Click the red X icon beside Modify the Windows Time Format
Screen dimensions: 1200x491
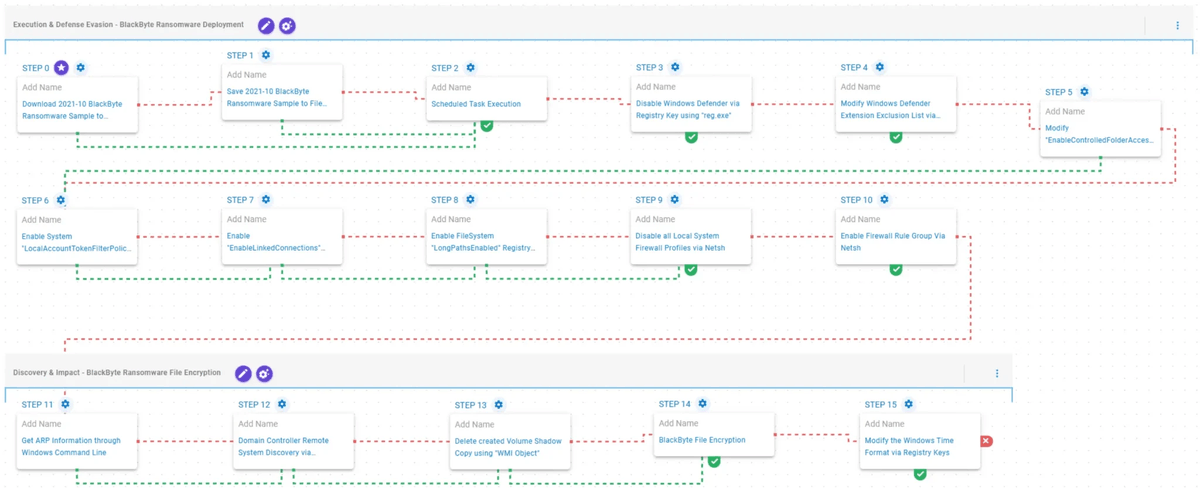click(x=987, y=441)
